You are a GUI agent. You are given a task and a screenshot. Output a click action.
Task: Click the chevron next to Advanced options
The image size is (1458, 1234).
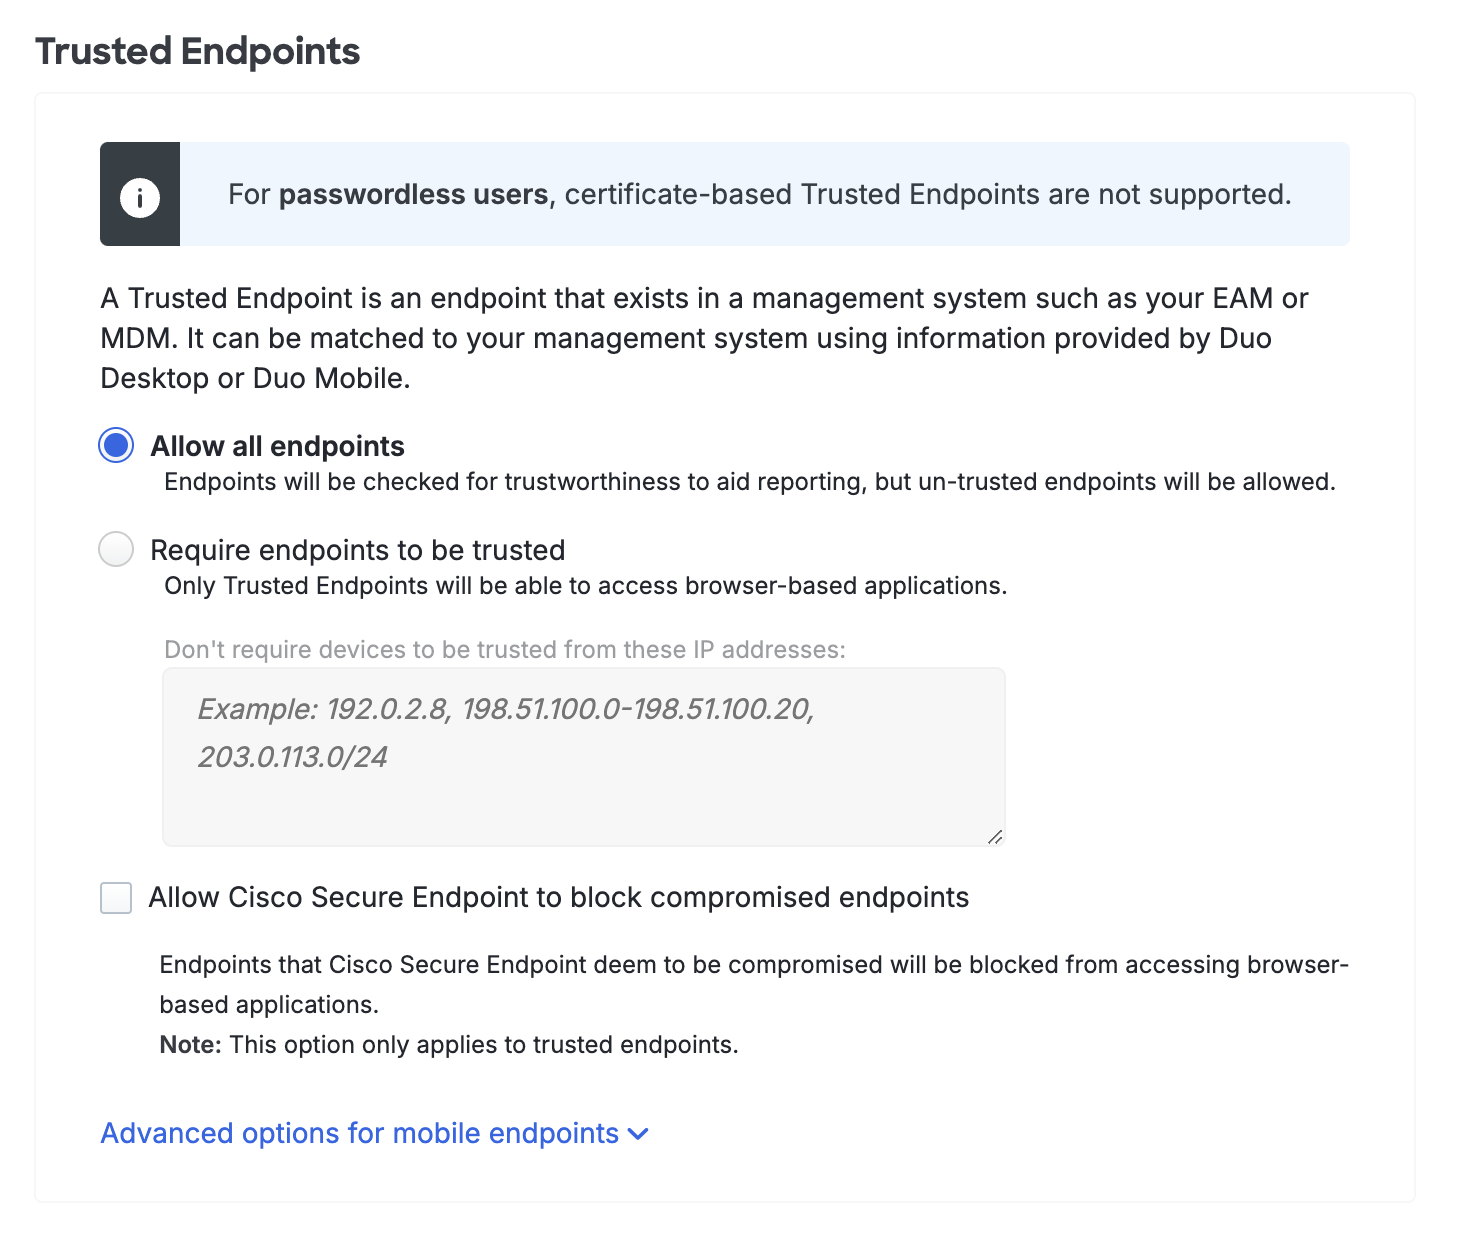(639, 1133)
